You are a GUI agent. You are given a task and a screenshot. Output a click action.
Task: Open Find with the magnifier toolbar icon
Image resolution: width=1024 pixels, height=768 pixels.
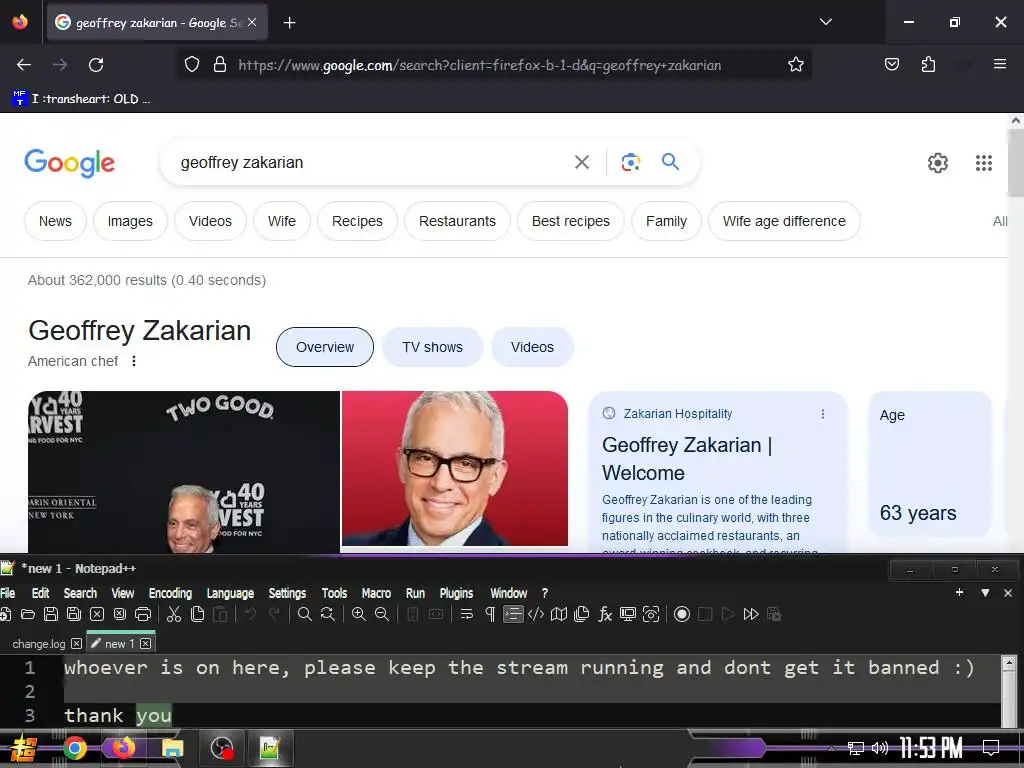click(304, 614)
